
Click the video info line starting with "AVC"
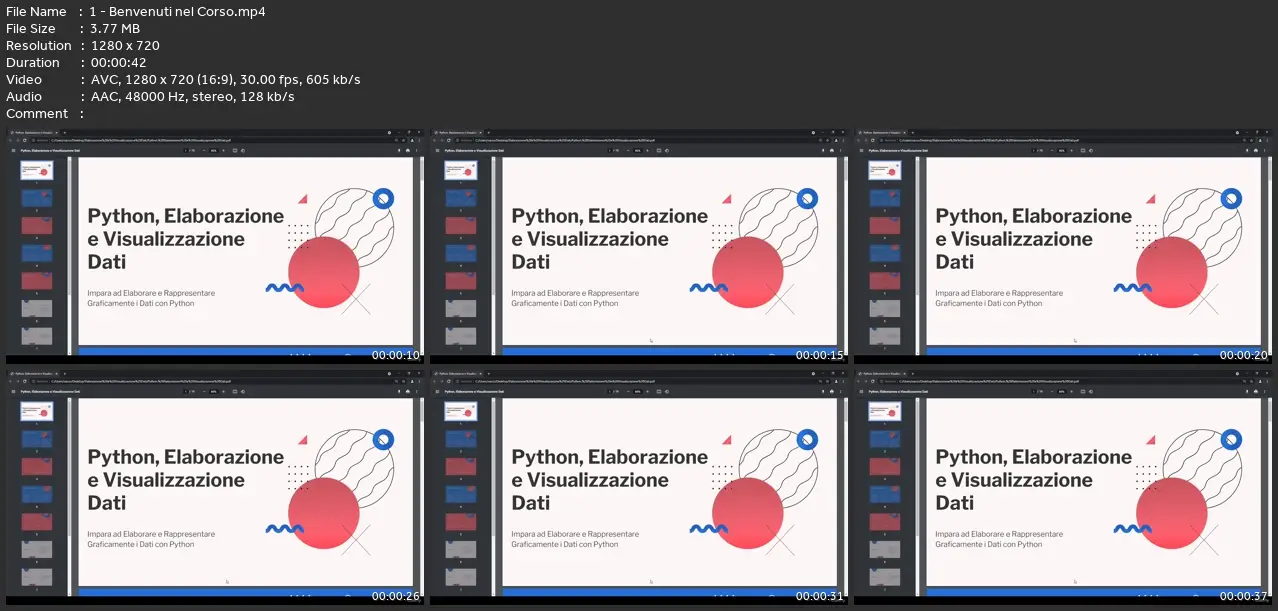224,79
